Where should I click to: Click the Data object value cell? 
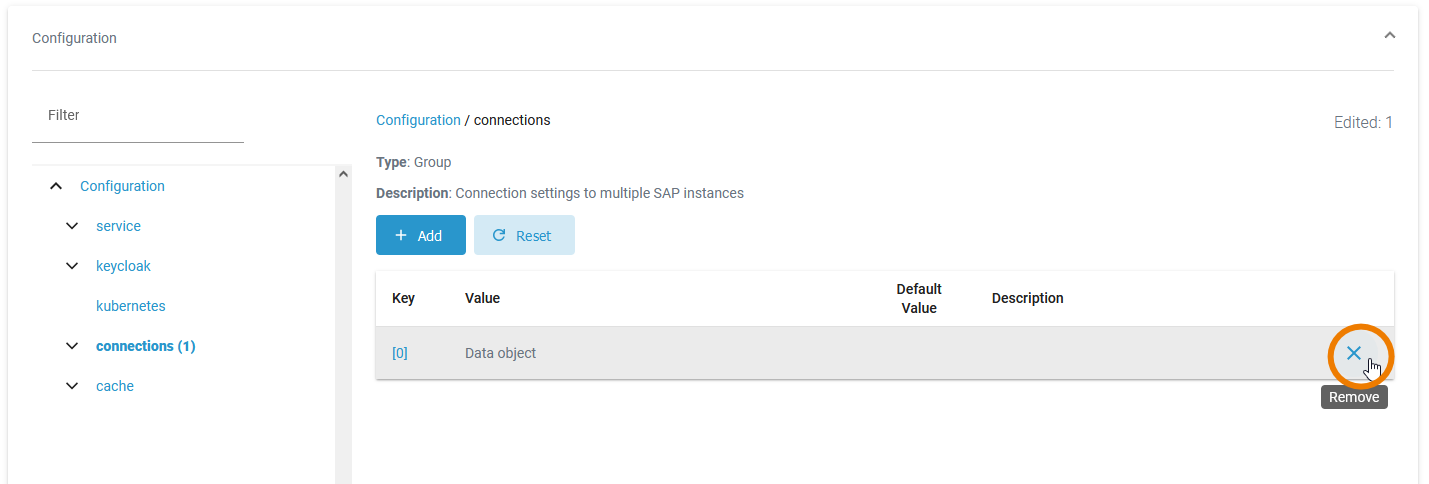click(500, 353)
